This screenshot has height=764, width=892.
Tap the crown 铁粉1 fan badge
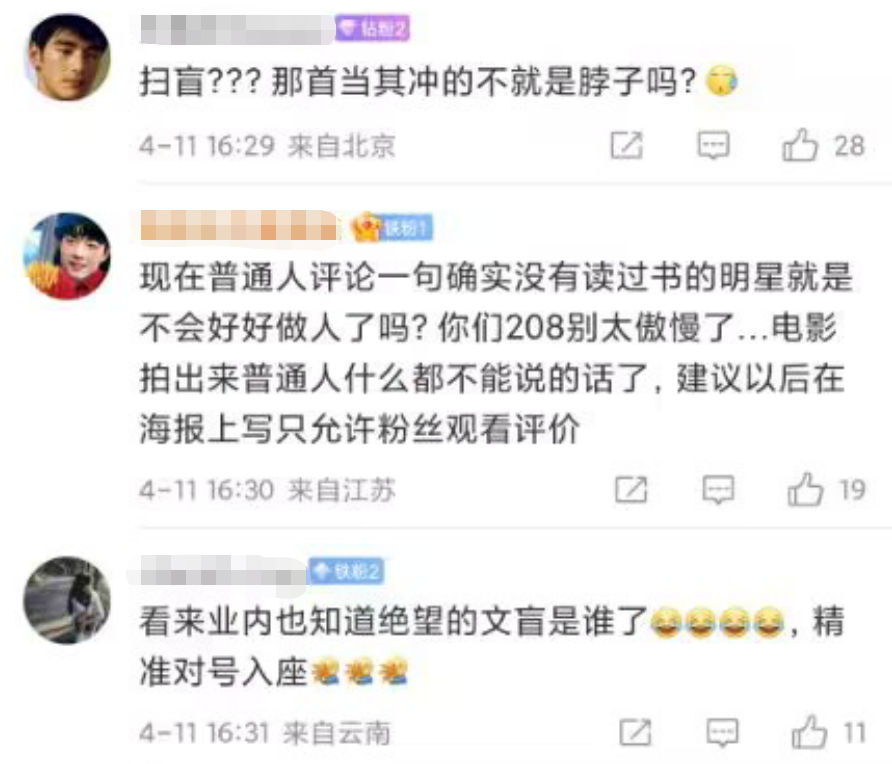point(393,228)
